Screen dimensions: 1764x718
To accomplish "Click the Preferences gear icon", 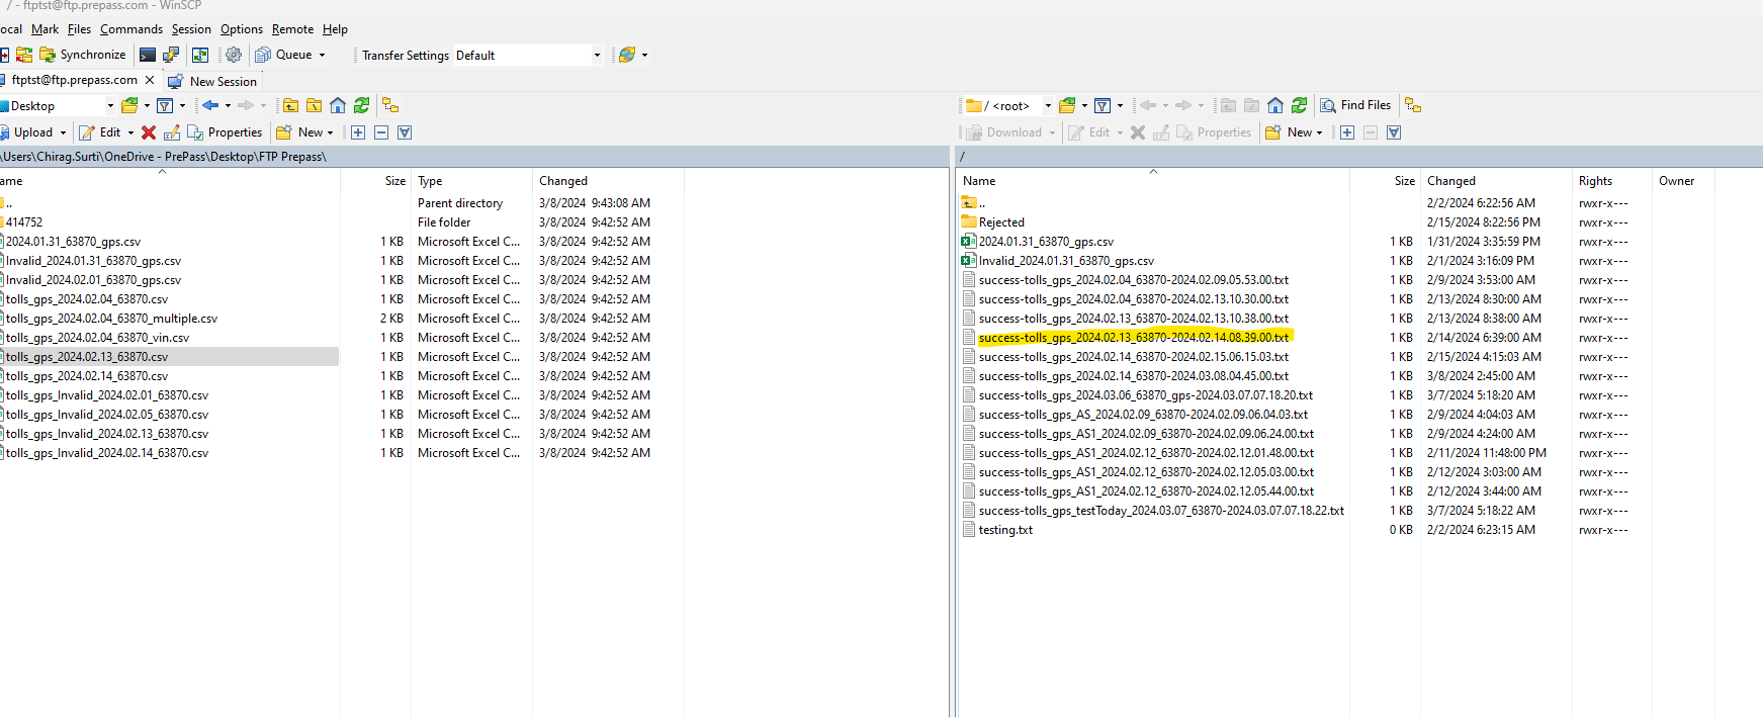I will [x=233, y=55].
